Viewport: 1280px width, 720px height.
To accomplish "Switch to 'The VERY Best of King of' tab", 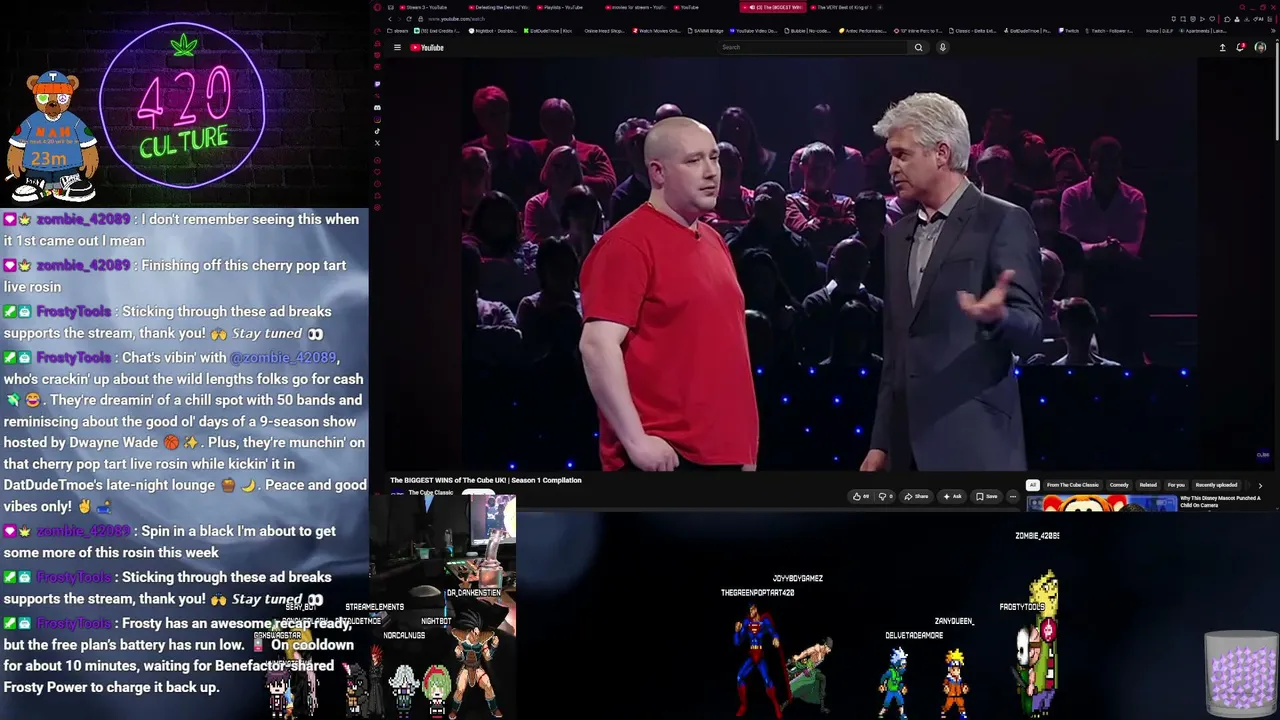I will [x=842, y=7].
